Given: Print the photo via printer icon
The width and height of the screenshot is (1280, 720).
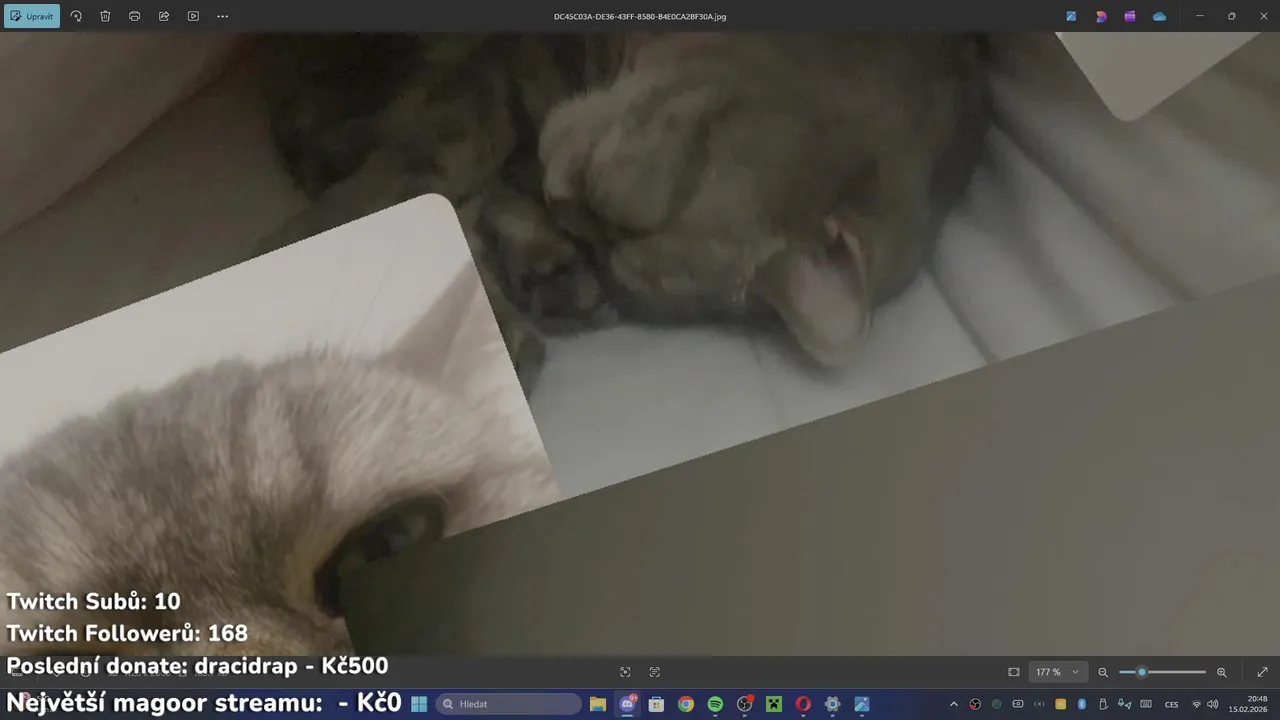Looking at the screenshot, I should [134, 16].
